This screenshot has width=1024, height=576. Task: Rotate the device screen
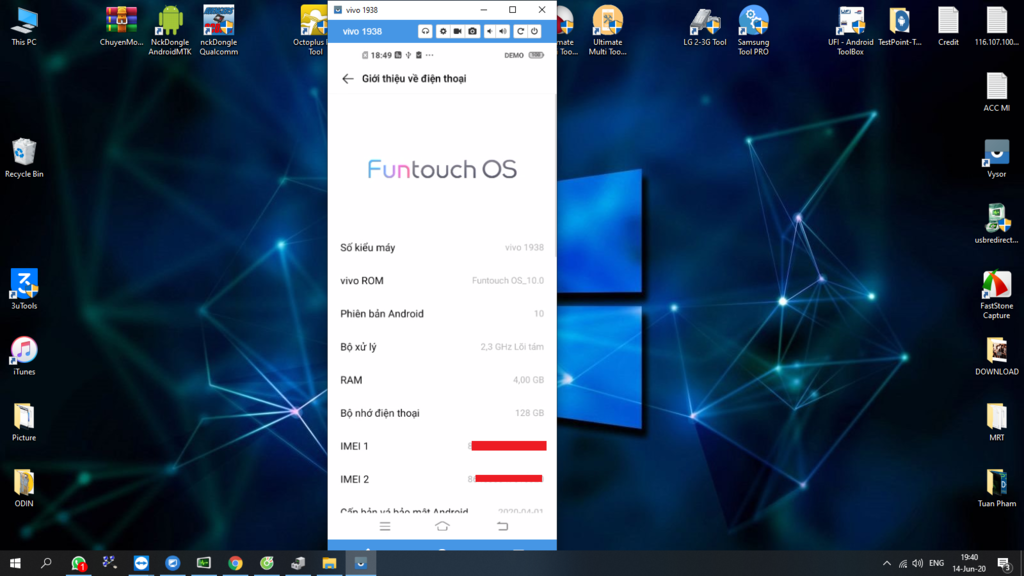coord(520,31)
